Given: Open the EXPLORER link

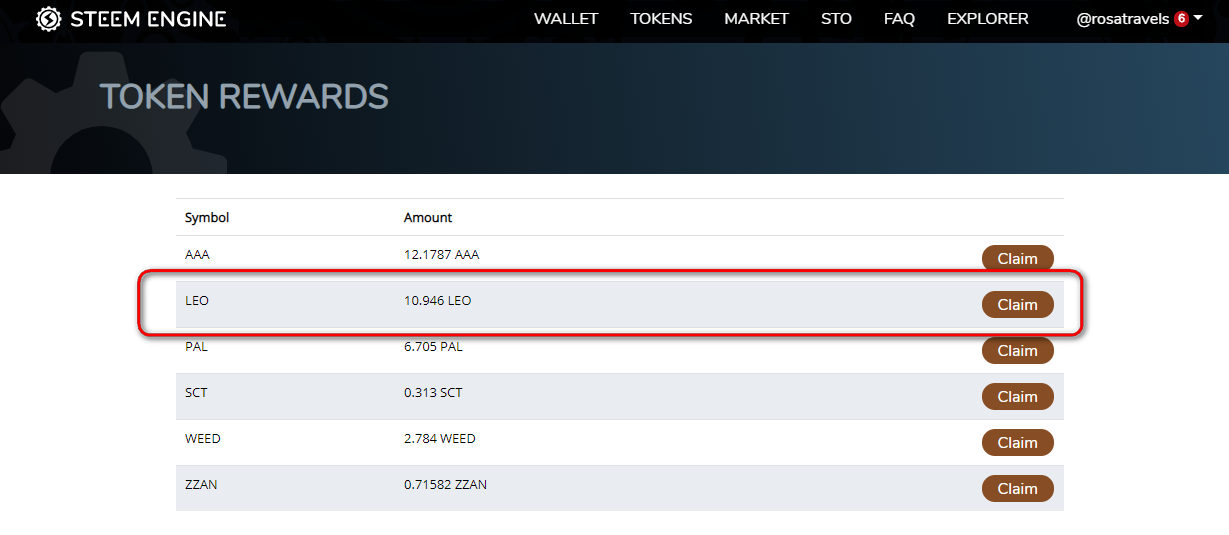Looking at the screenshot, I should coord(988,19).
